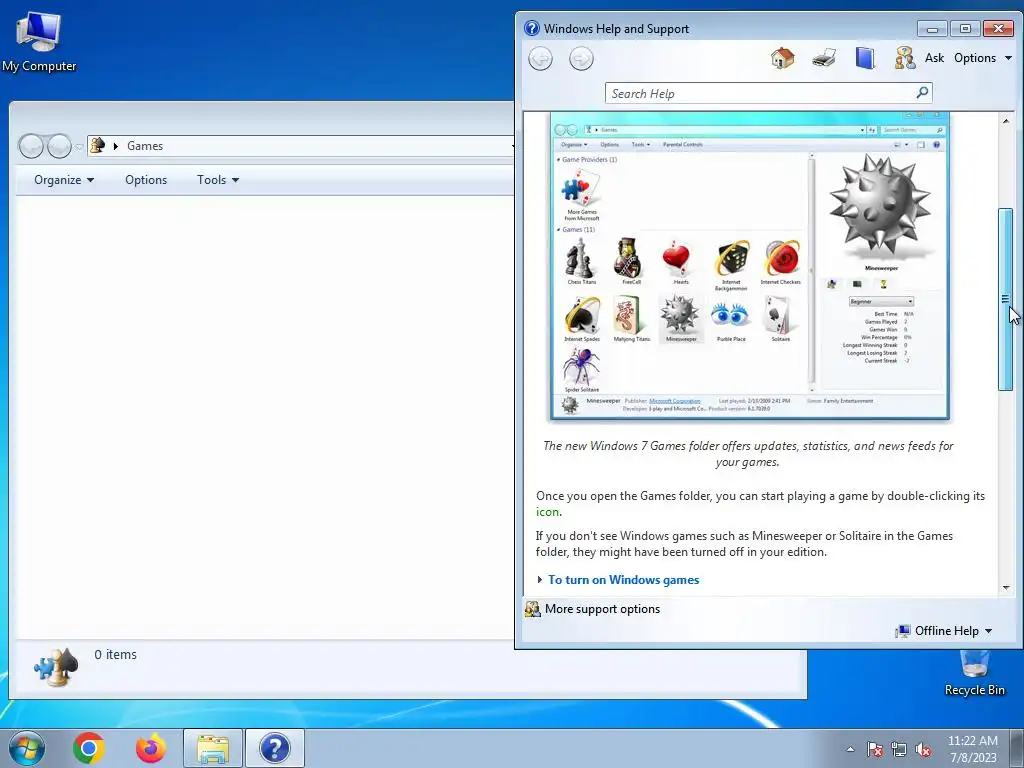This screenshot has height=768, width=1024.
Task: Open Organize dropdown in Games window
Action: 64,180
